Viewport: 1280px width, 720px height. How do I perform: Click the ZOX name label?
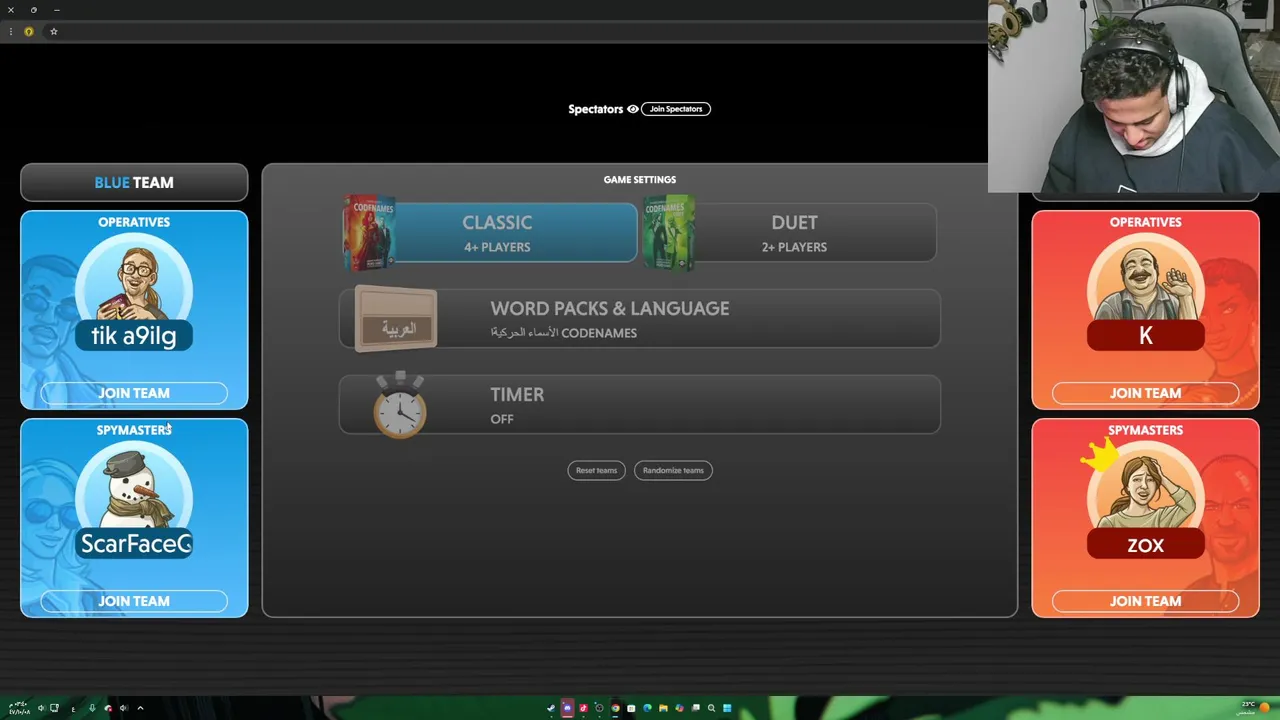pos(1145,545)
